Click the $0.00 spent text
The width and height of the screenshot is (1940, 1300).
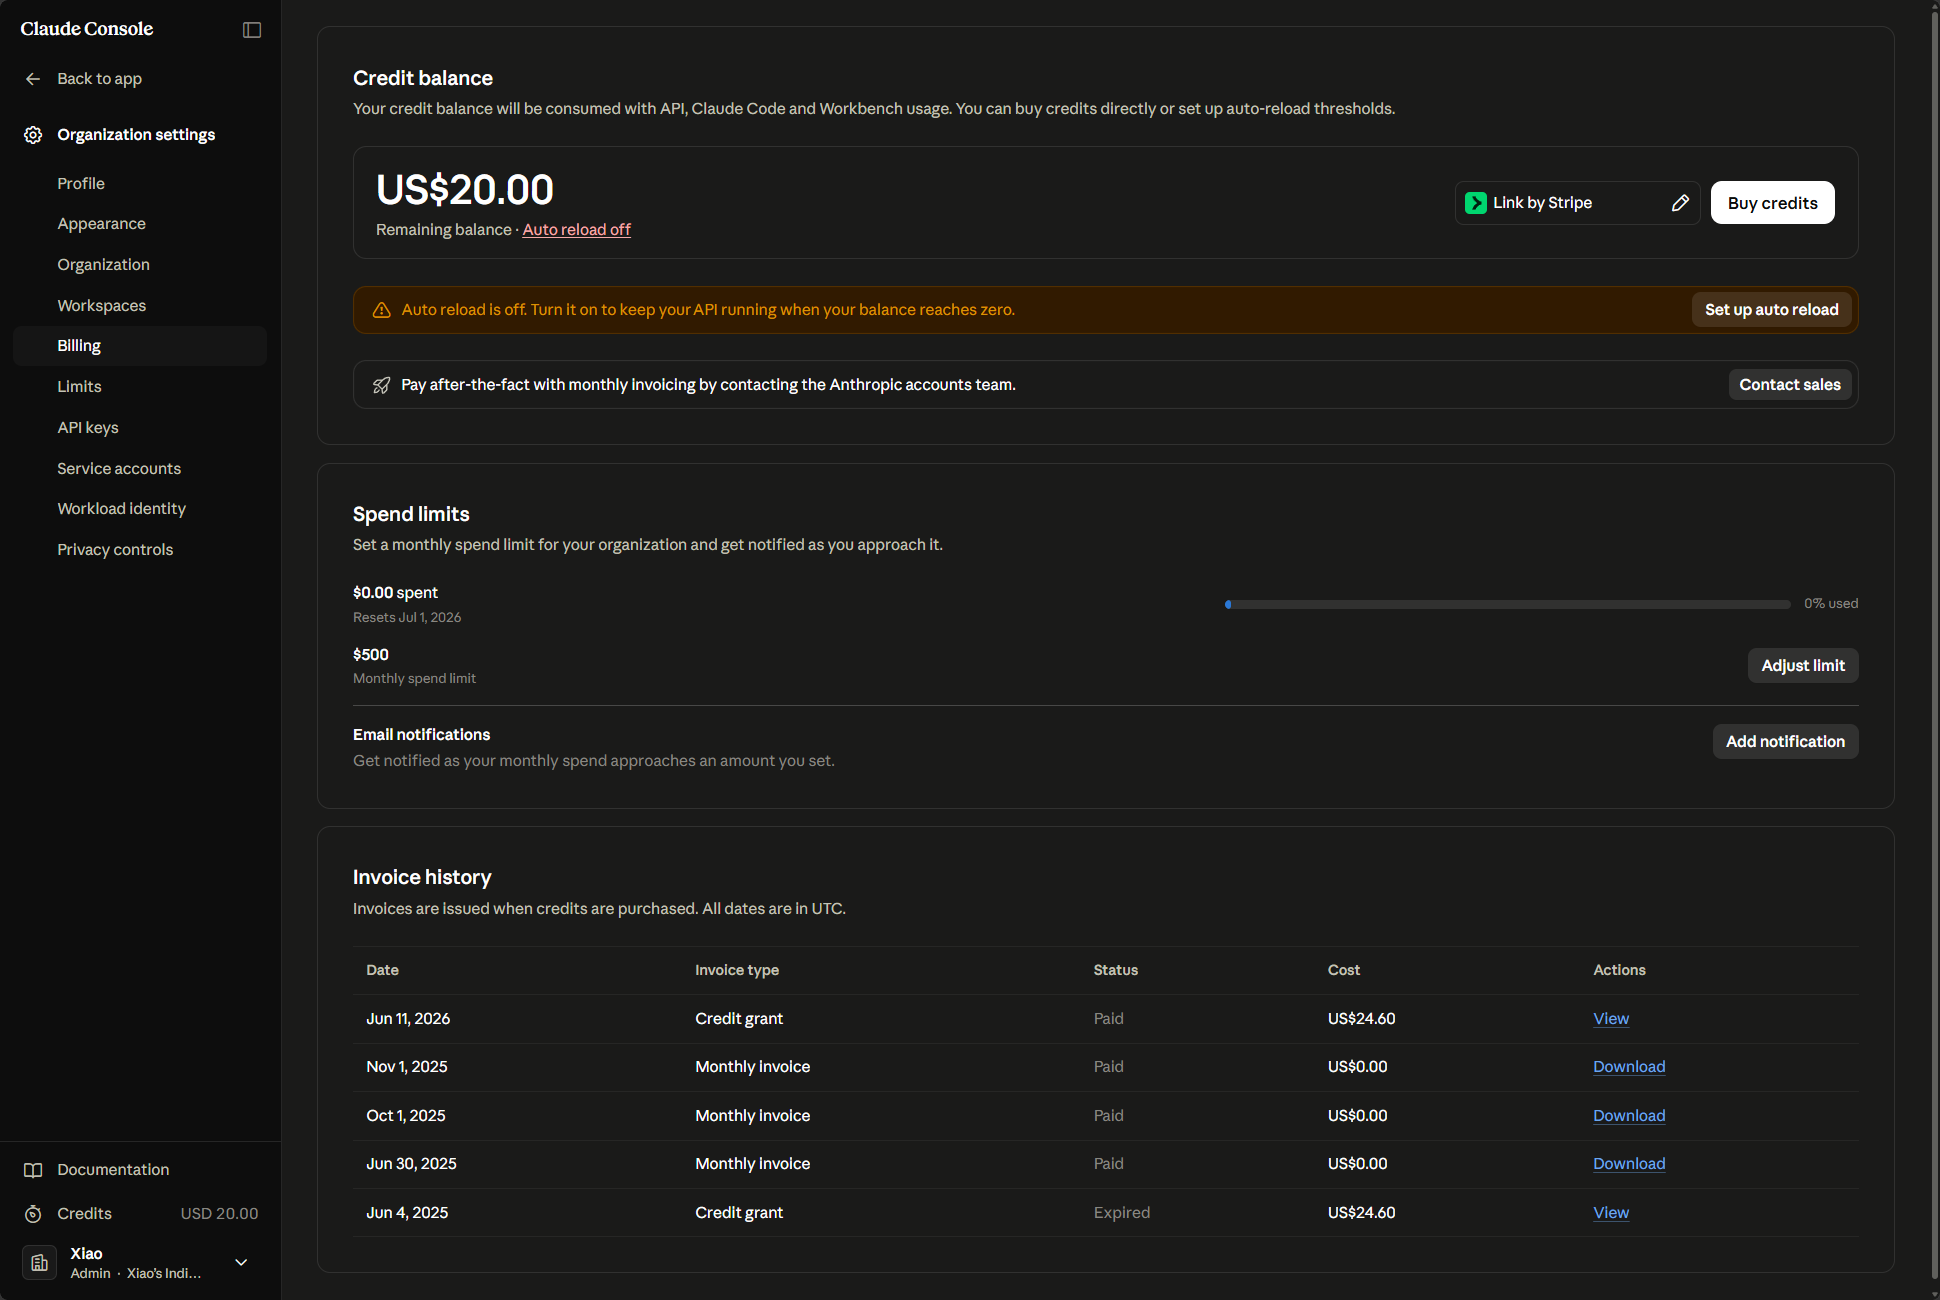point(395,593)
